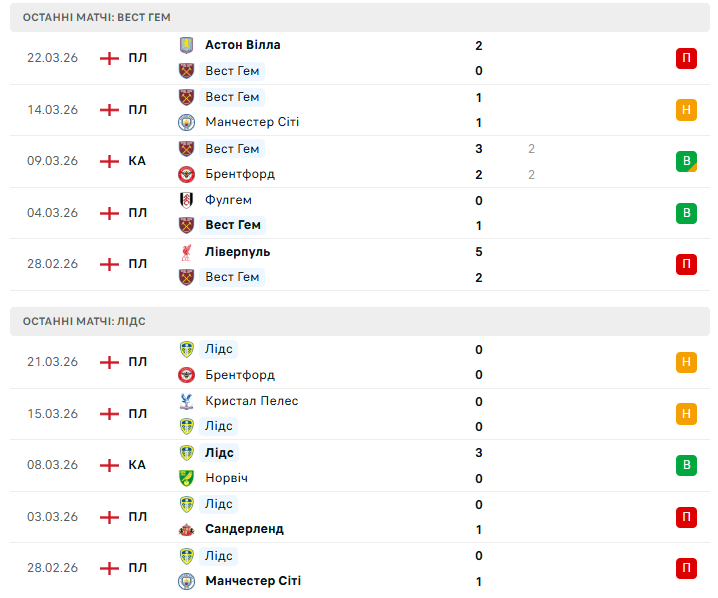Screen dimensions: 718x598
Task: Click the Manchester City crest on 14.03.26
Action: point(186,122)
